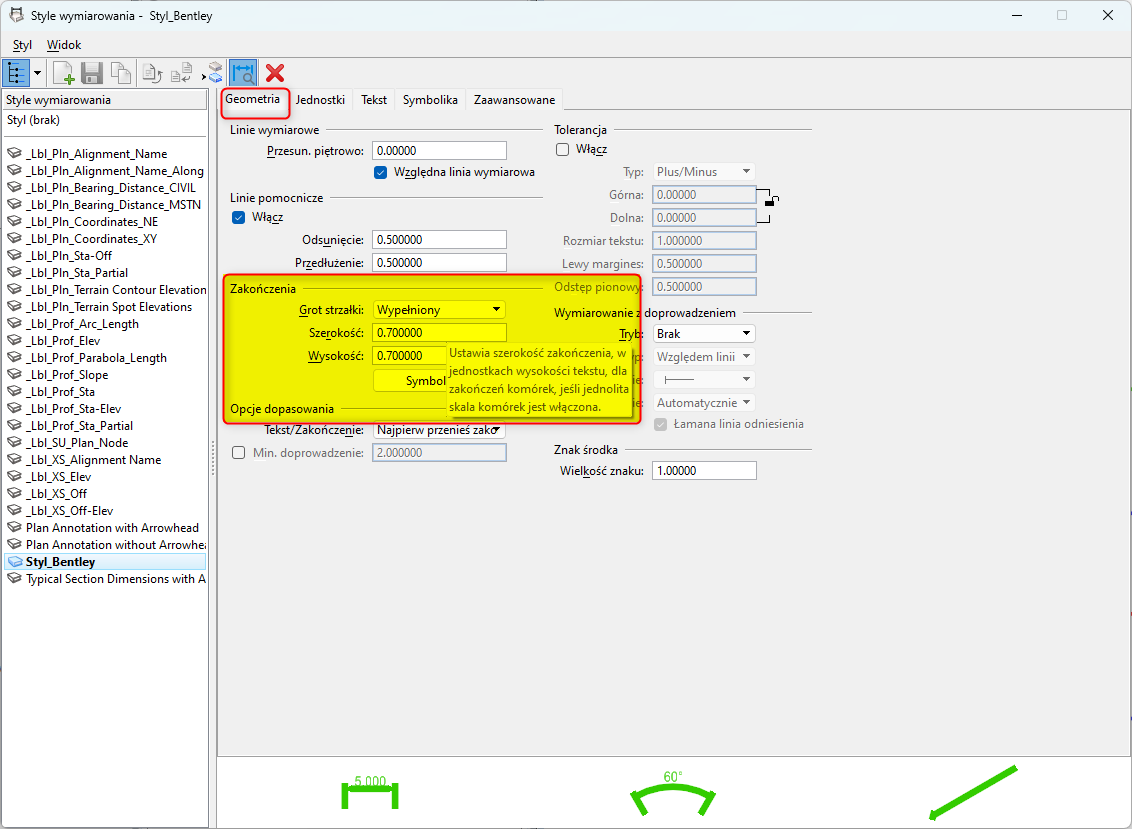Toggle the Min. doprowadzenie checkbox
The width and height of the screenshot is (1132, 829).
[238, 452]
